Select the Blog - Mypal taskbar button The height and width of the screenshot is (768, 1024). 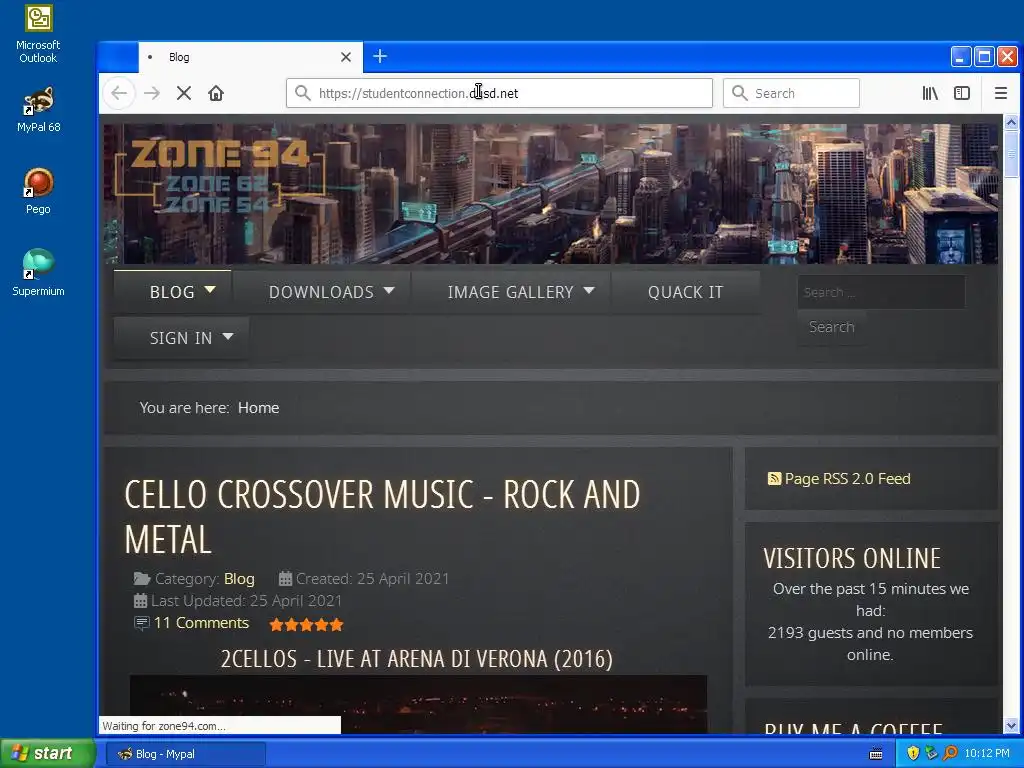[x=185, y=754]
